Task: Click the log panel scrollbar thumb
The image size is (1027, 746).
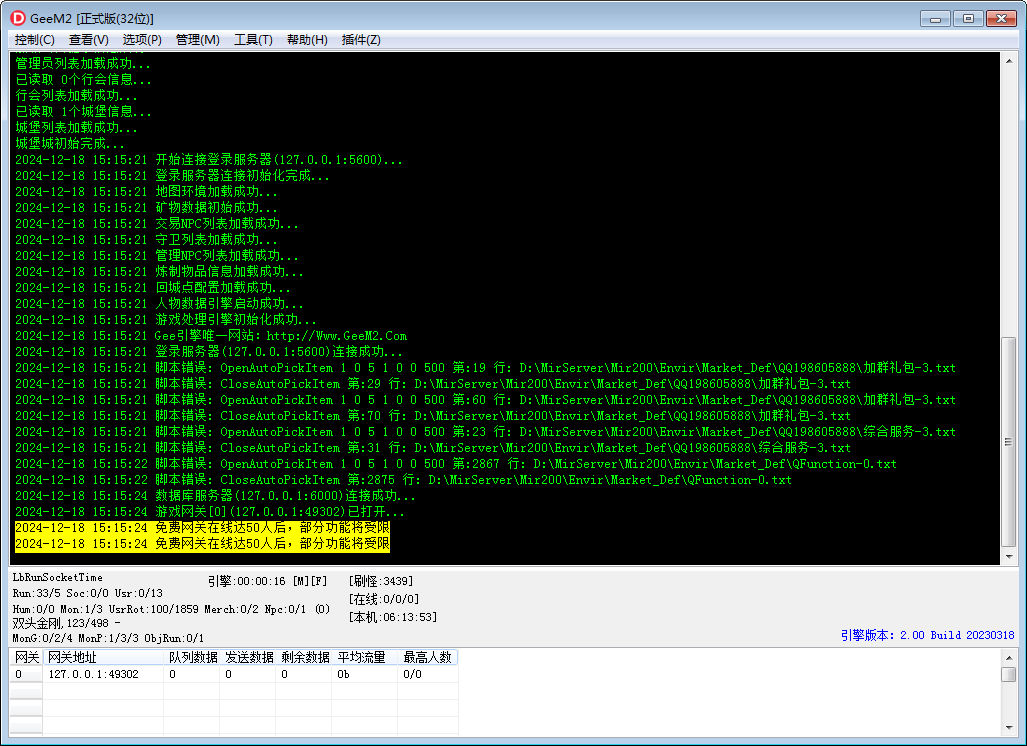Action: click(1009, 442)
